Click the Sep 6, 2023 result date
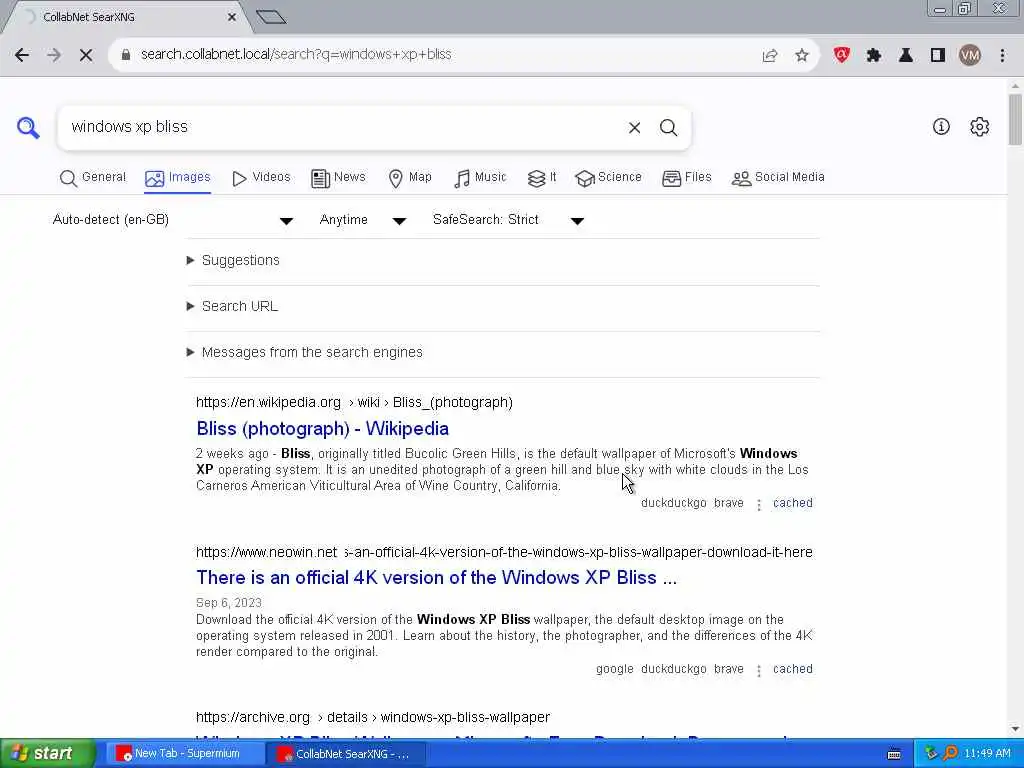Image resolution: width=1024 pixels, height=768 pixels. (229, 603)
